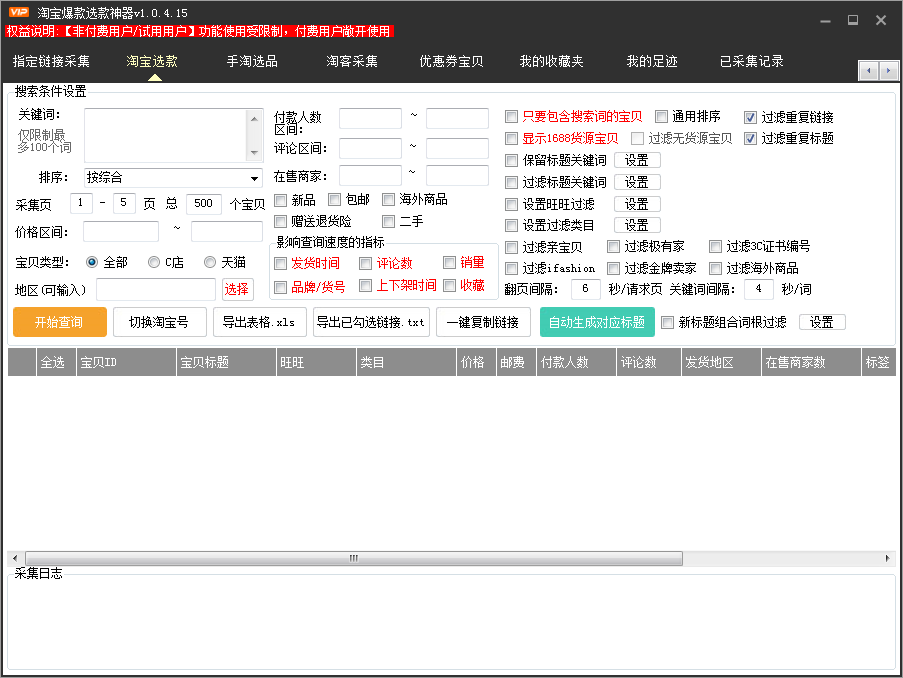Enable 销量 indicator checkbox
The width and height of the screenshot is (903, 678).
click(x=450, y=263)
